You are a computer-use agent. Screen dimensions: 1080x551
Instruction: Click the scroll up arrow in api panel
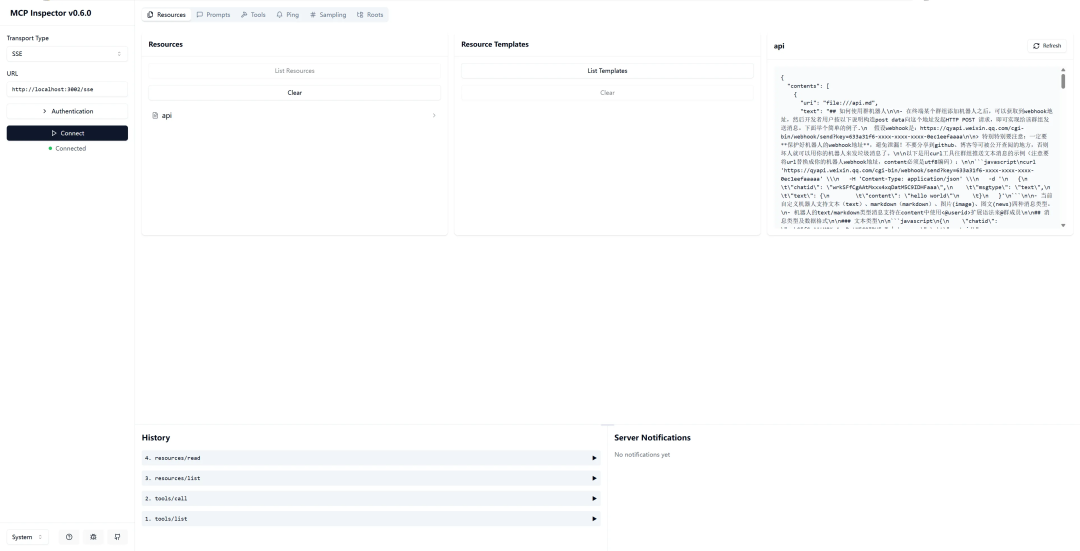tap(1063, 70)
